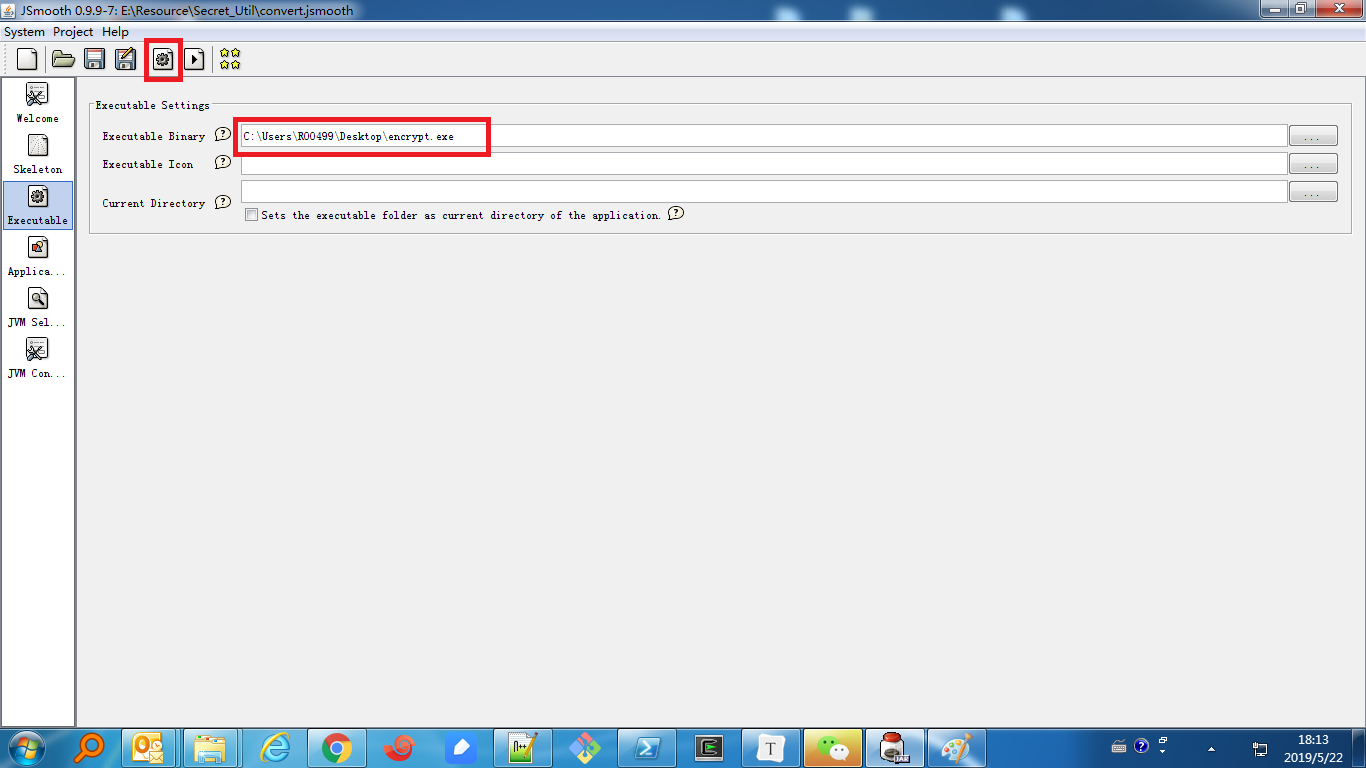
Task: Open the Welcome panel in the sidebar
Action: pos(37,103)
